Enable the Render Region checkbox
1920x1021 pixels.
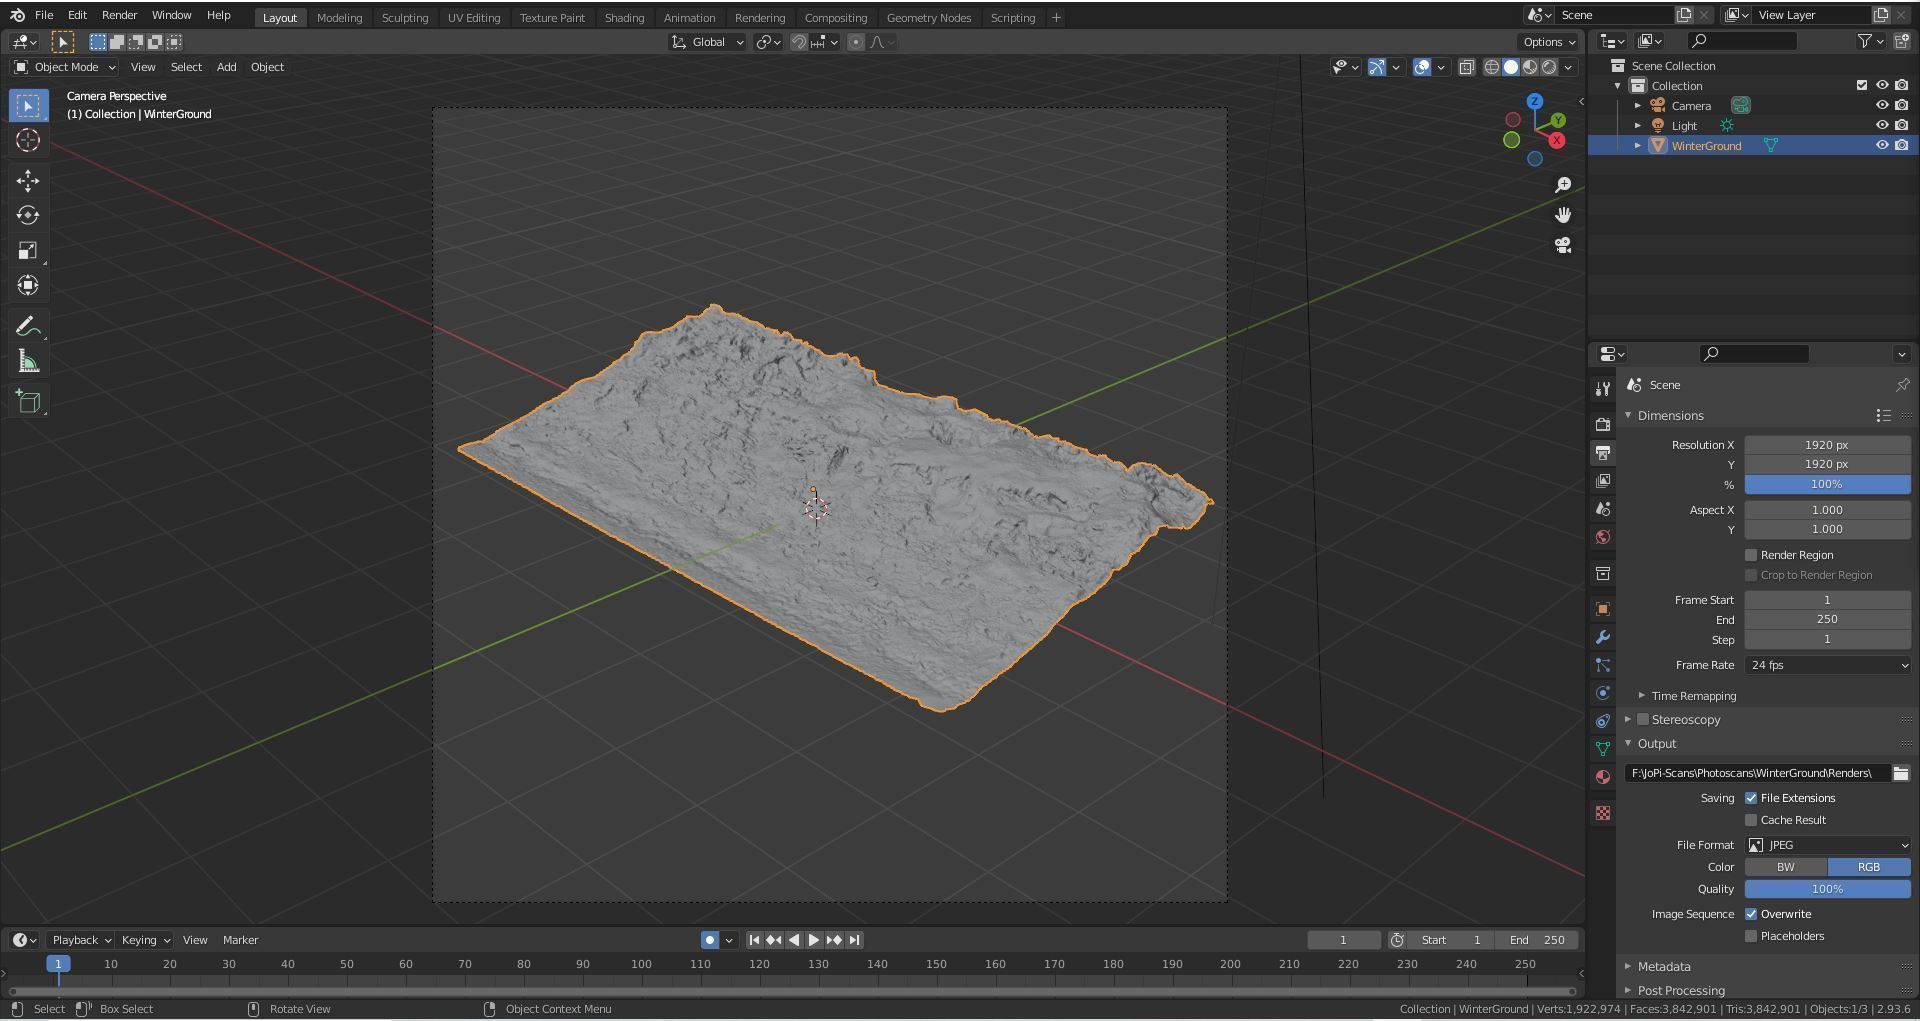pos(1751,555)
